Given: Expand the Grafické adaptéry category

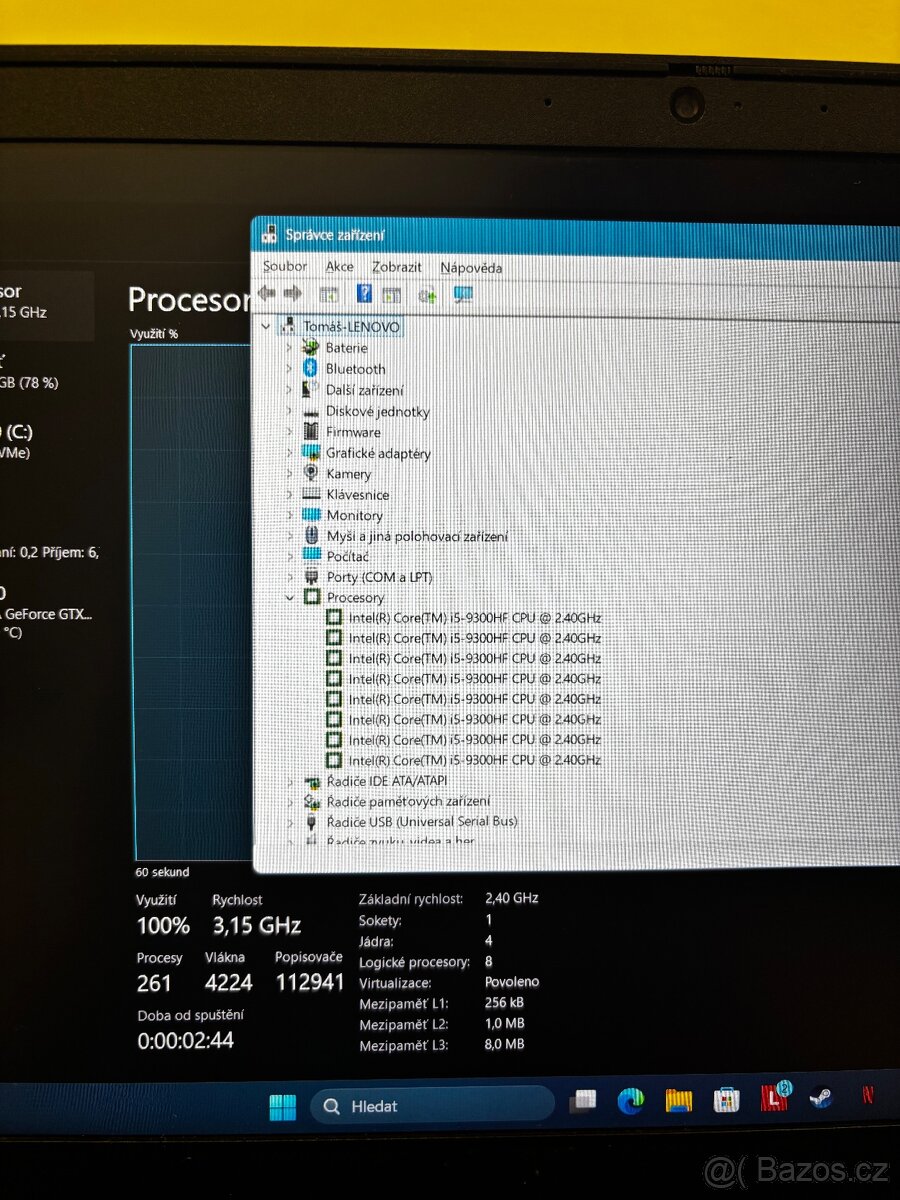Looking at the screenshot, I should click(289, 453).
